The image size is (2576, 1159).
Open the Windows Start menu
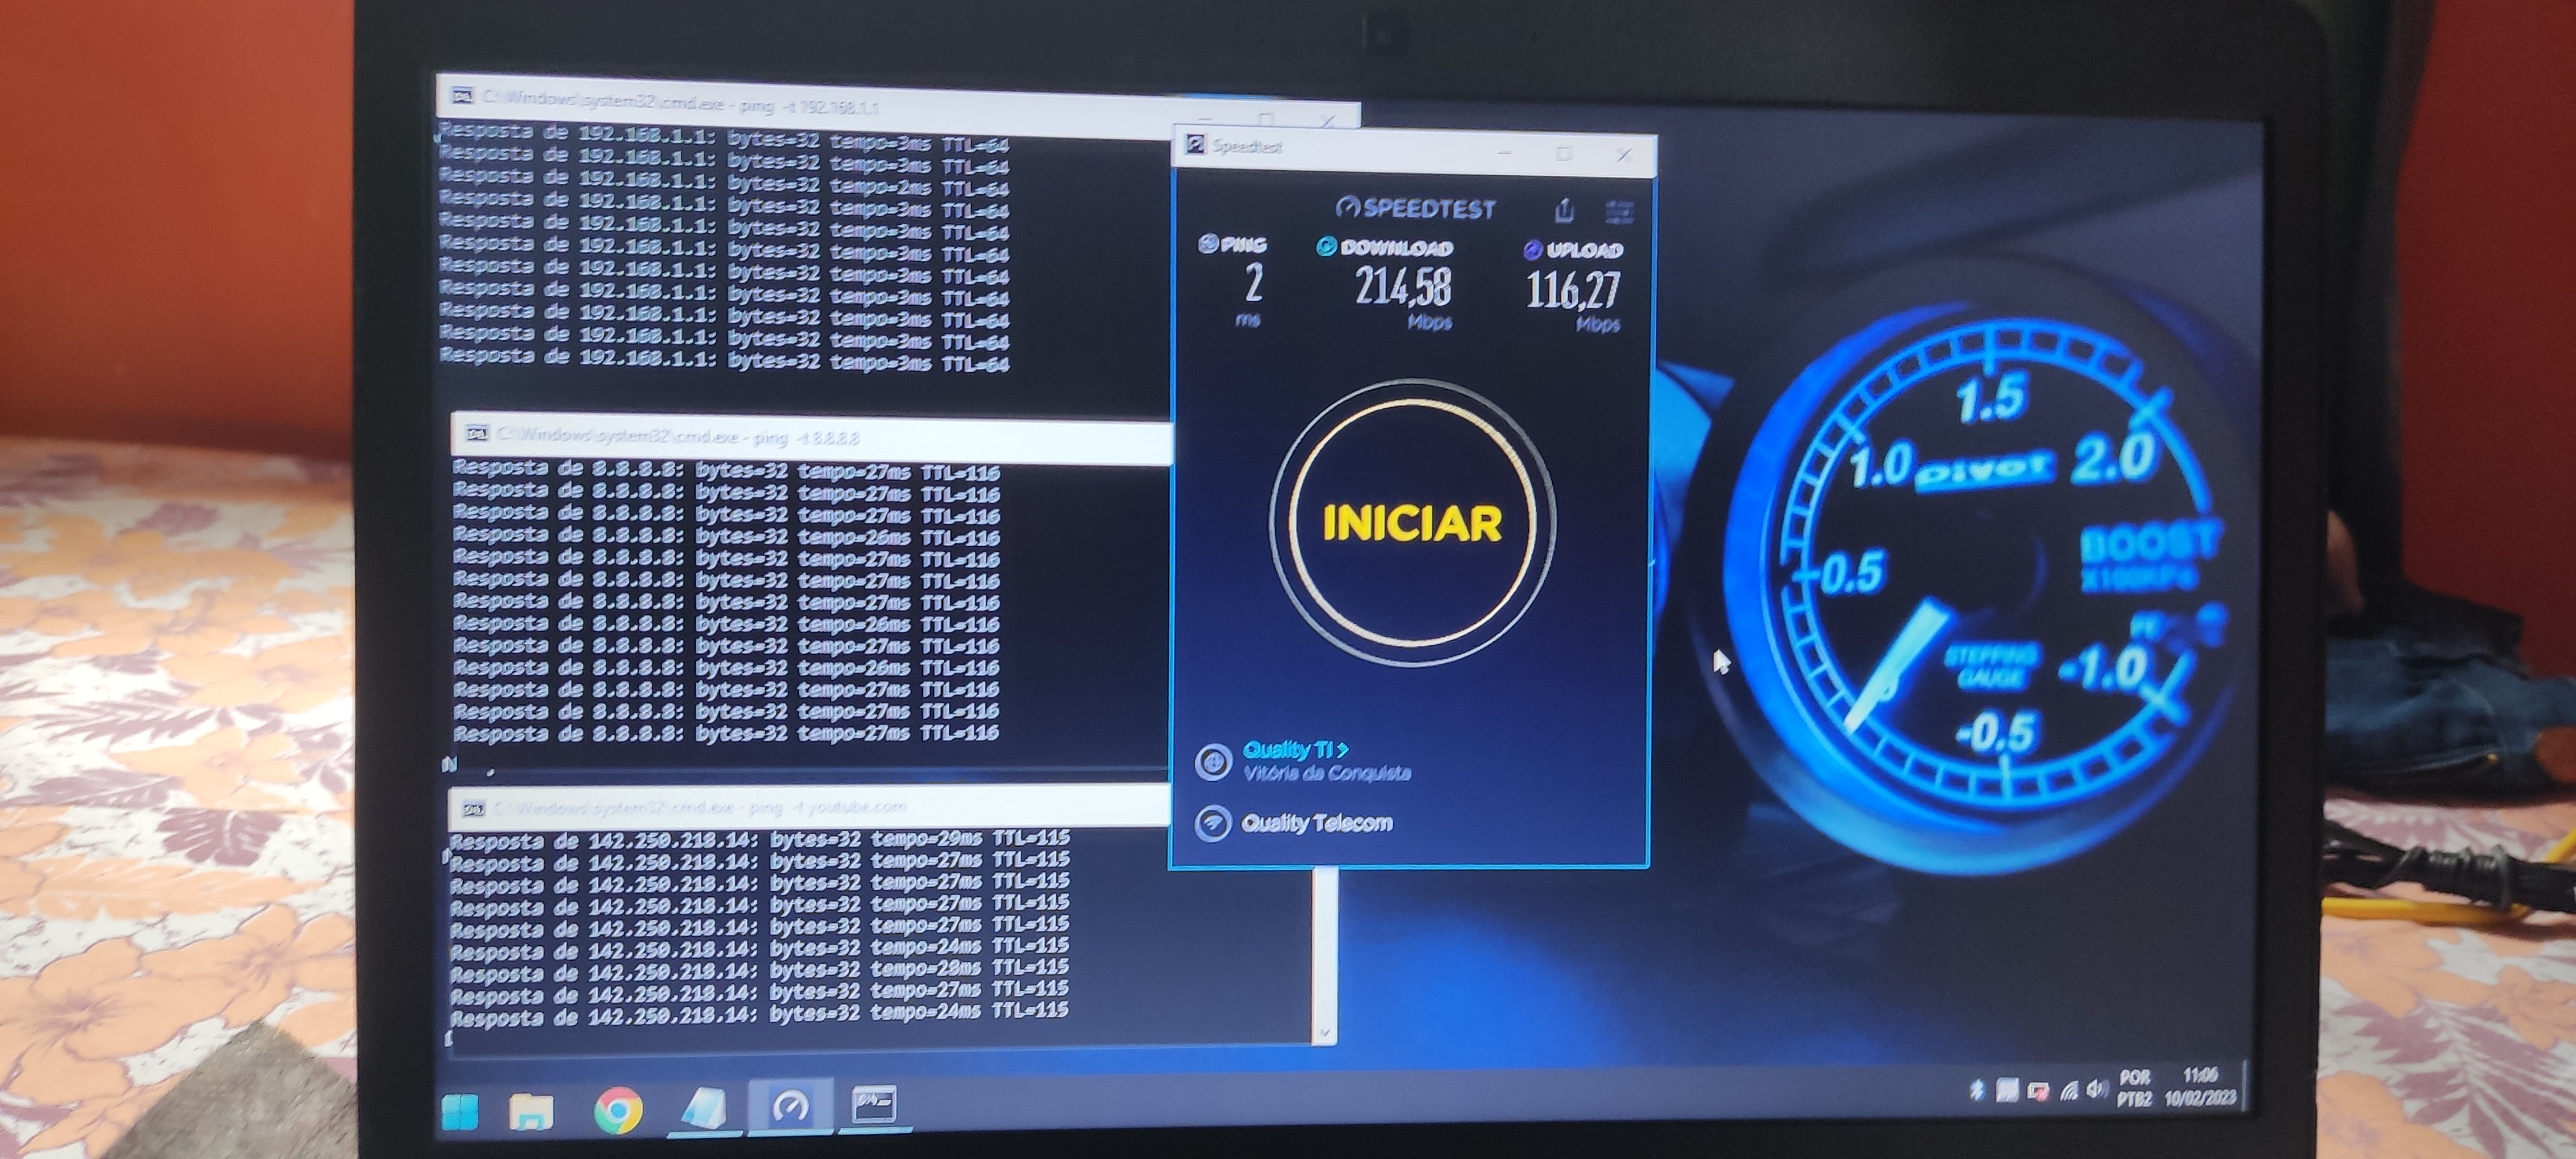(x=460, y=1111)
